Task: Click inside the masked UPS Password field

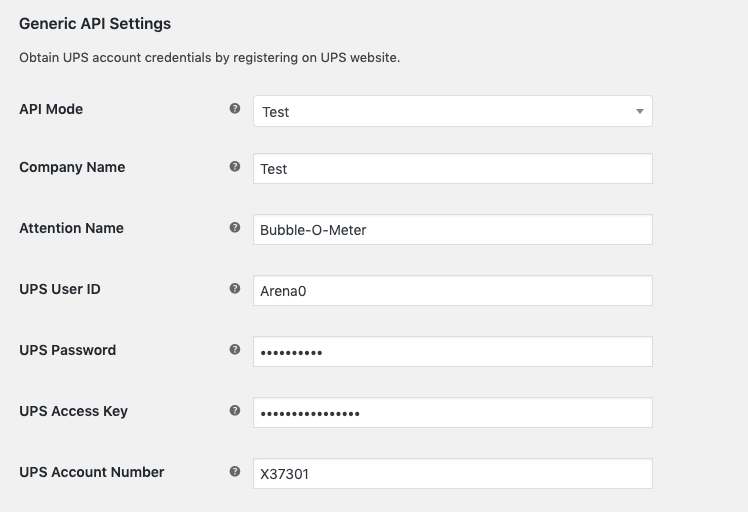Action: [453, 352]
